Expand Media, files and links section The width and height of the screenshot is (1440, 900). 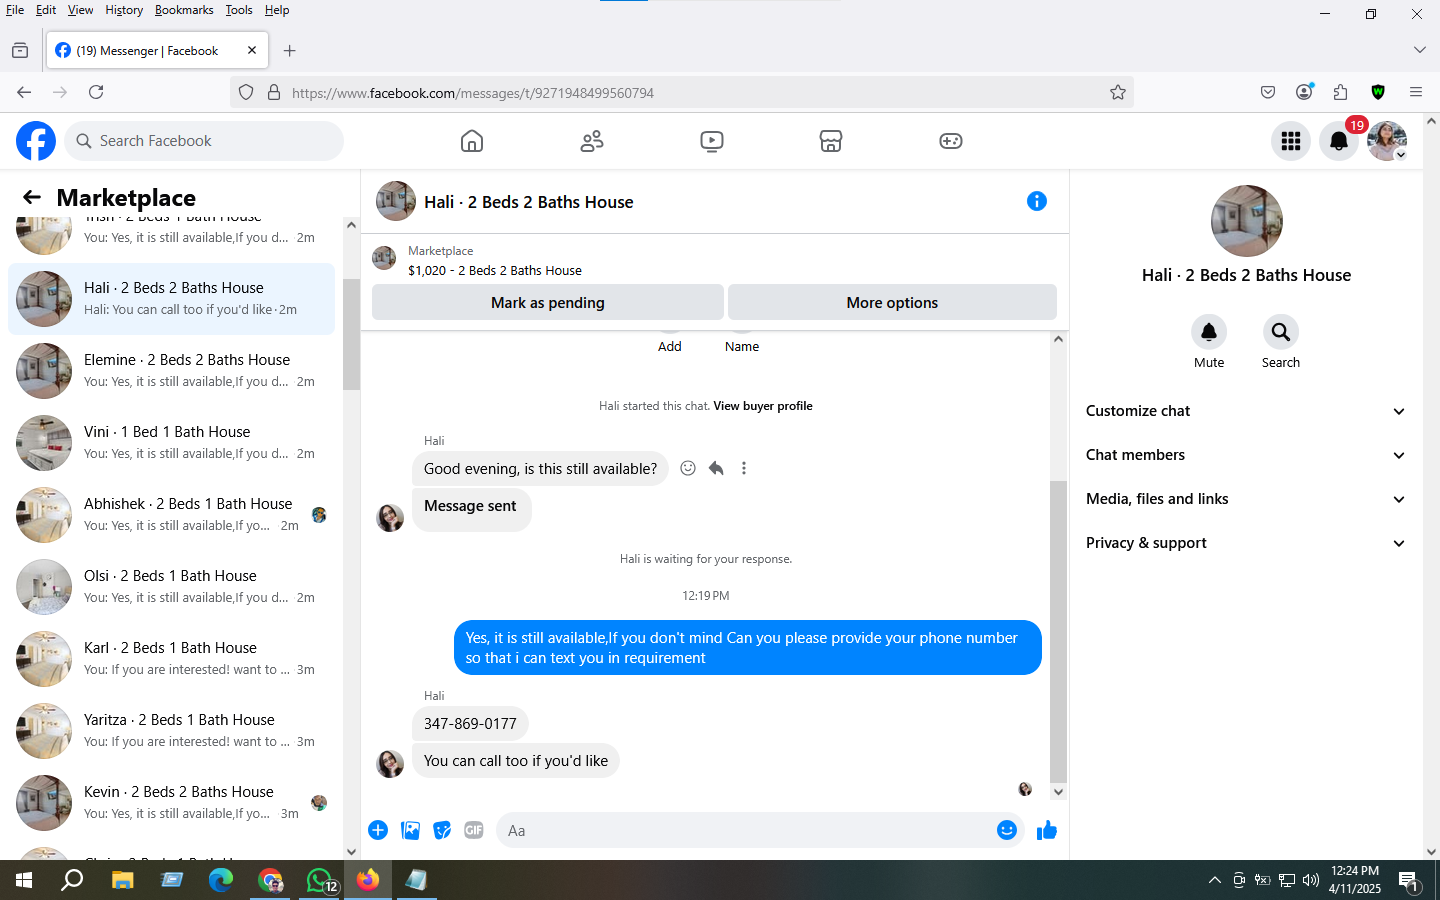point(1246,499)
